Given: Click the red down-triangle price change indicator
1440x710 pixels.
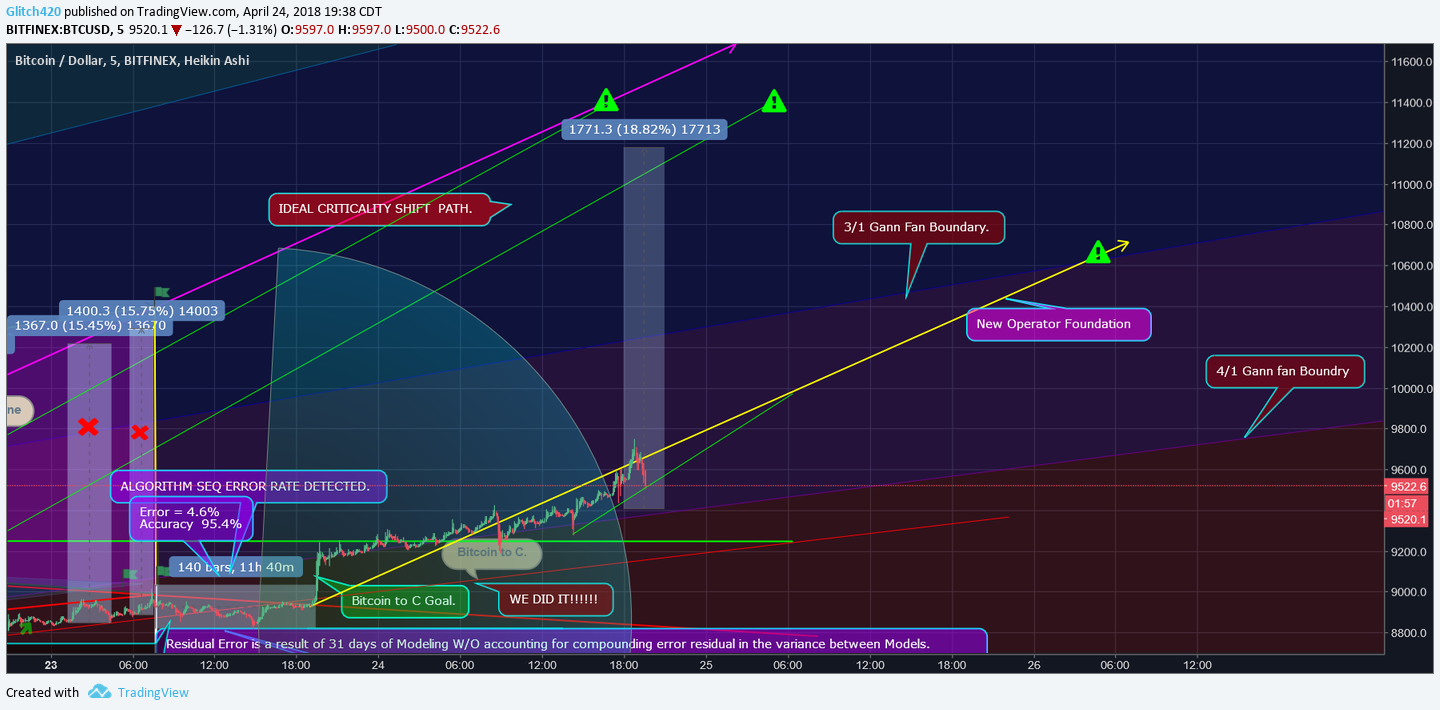Looking at the screenshot, I should click(176, 30).
